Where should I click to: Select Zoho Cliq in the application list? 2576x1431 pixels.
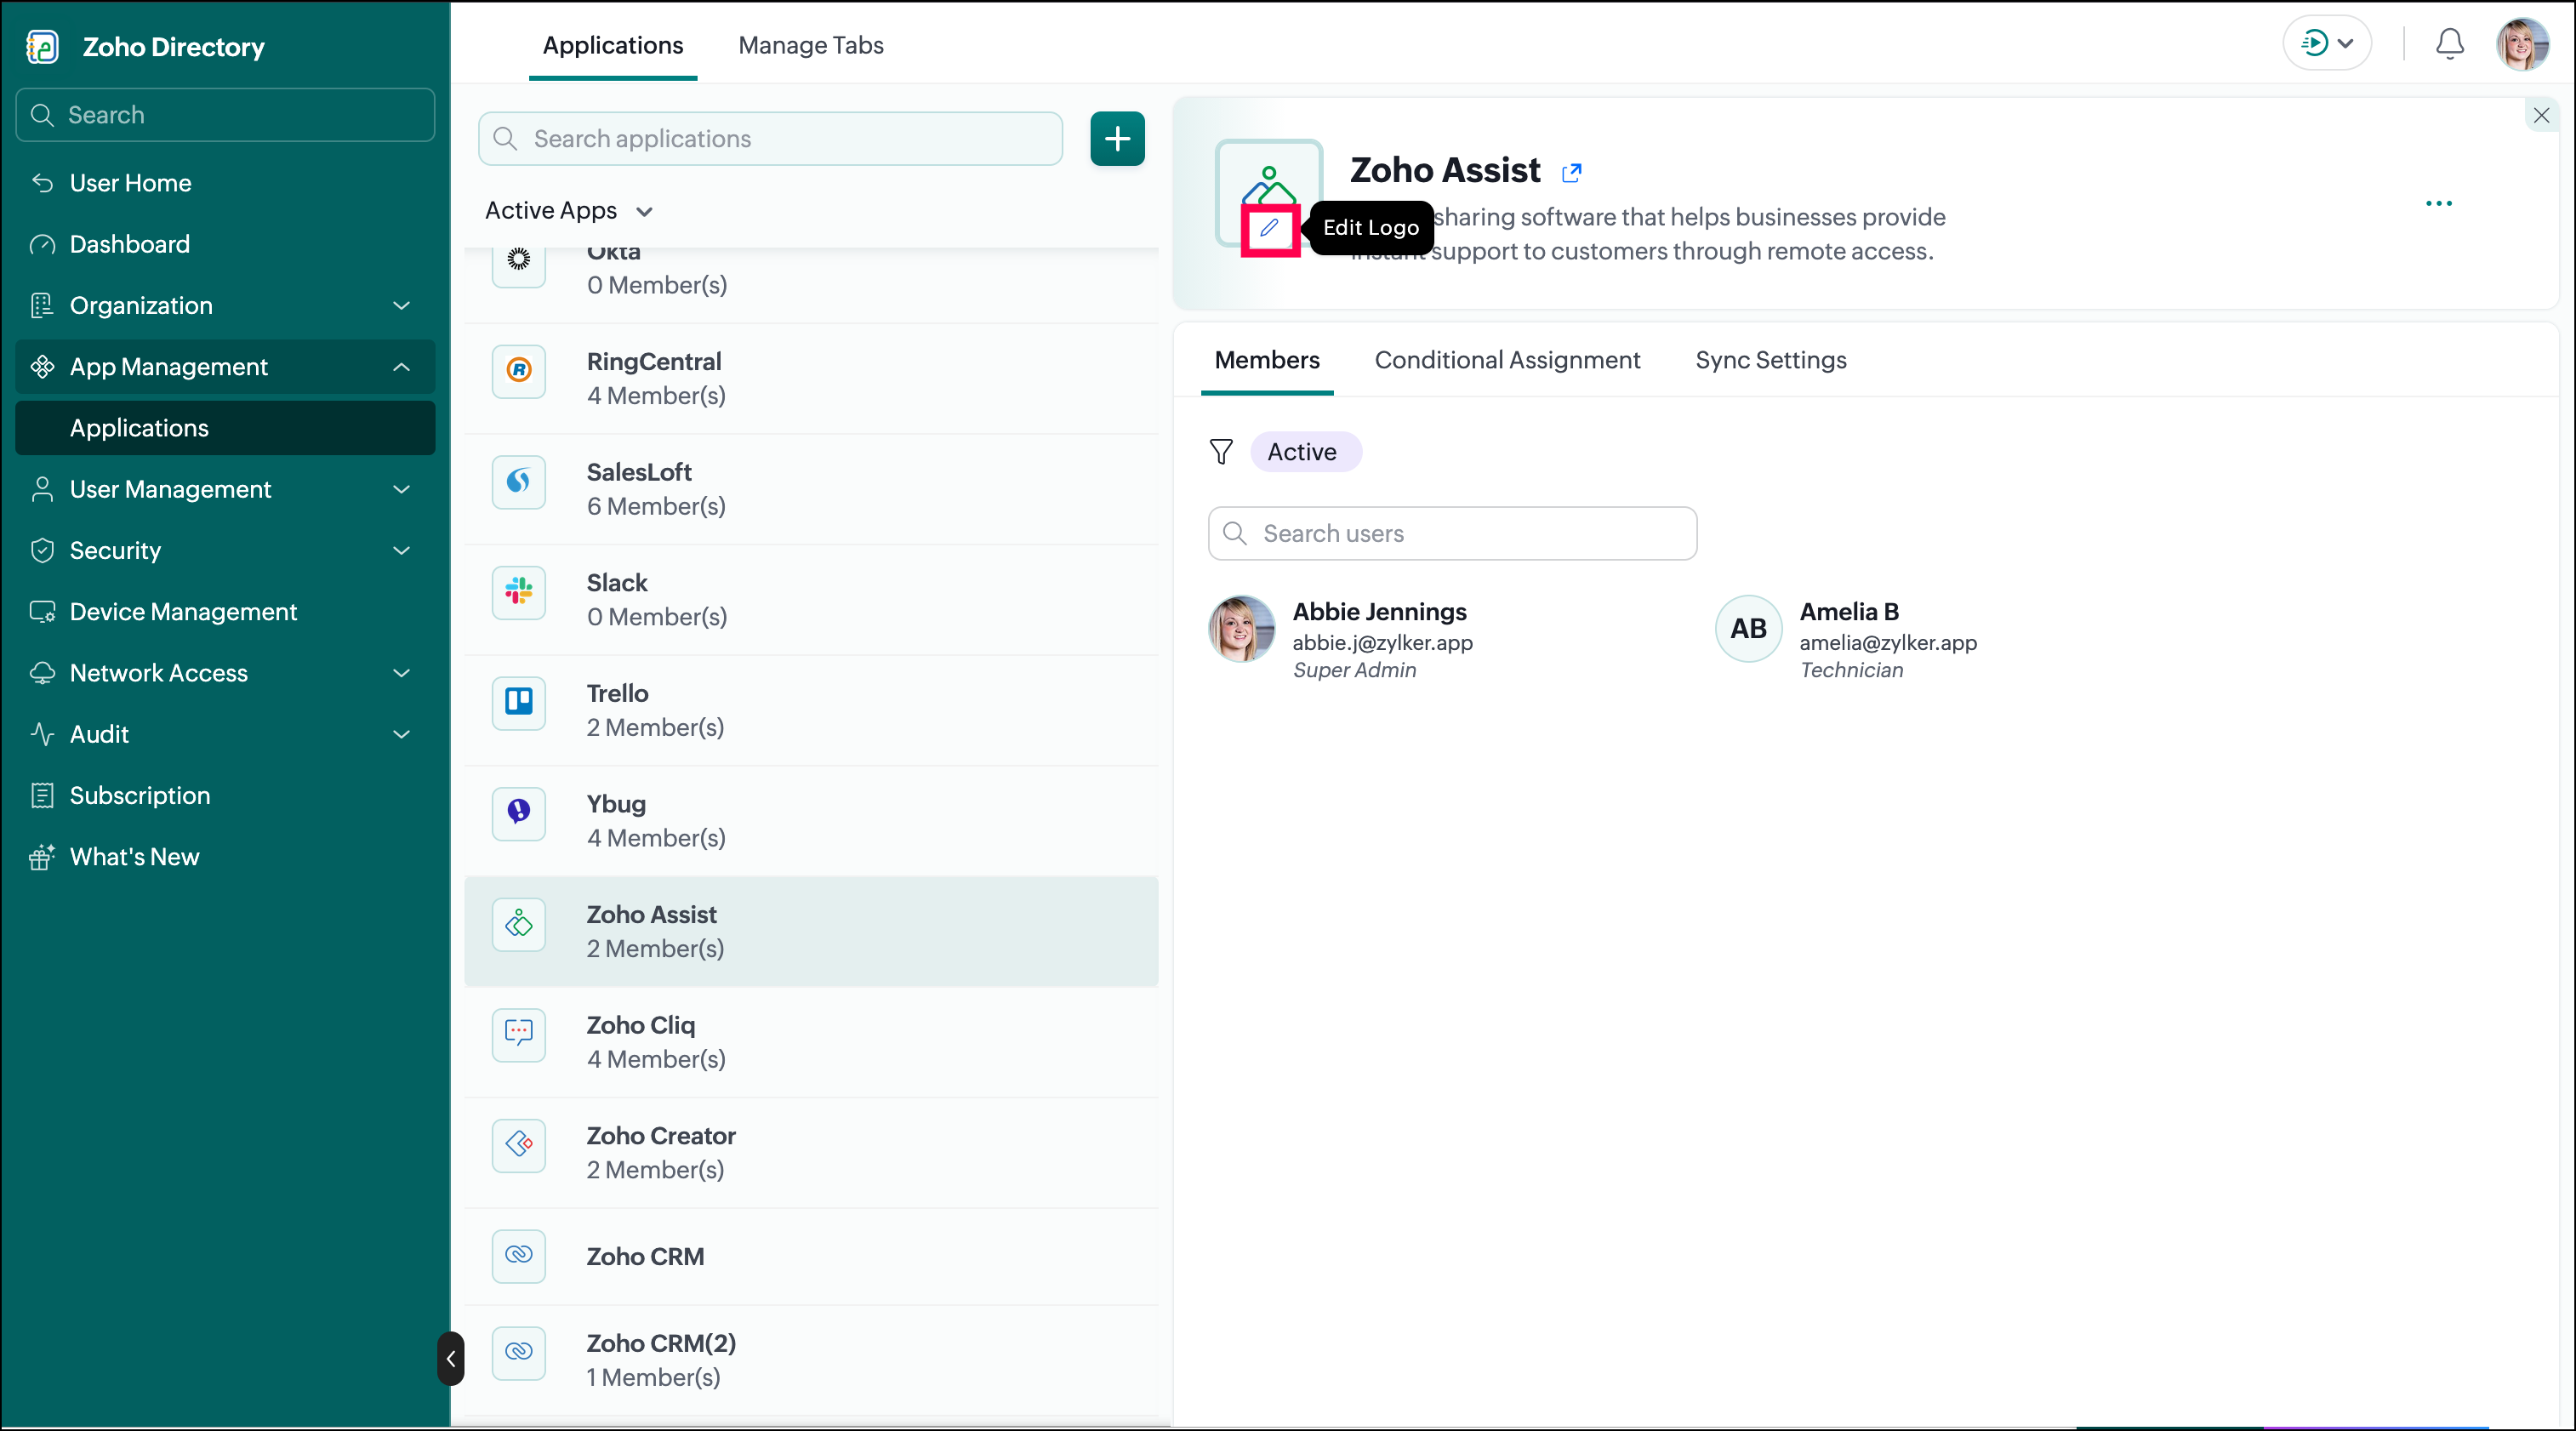(x=811, y=1042)
